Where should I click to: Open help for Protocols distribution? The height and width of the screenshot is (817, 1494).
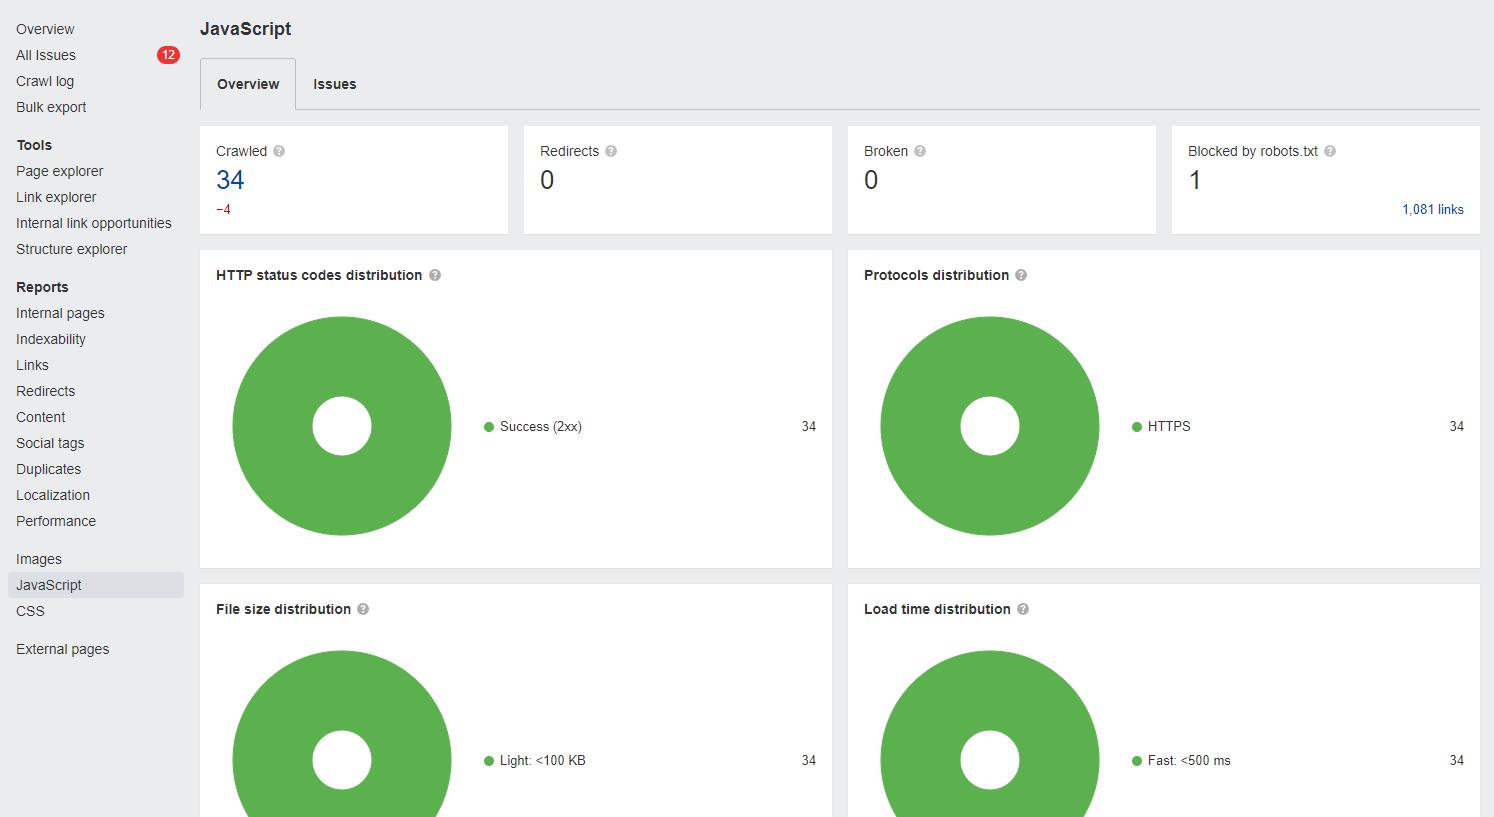point(1021,275)
